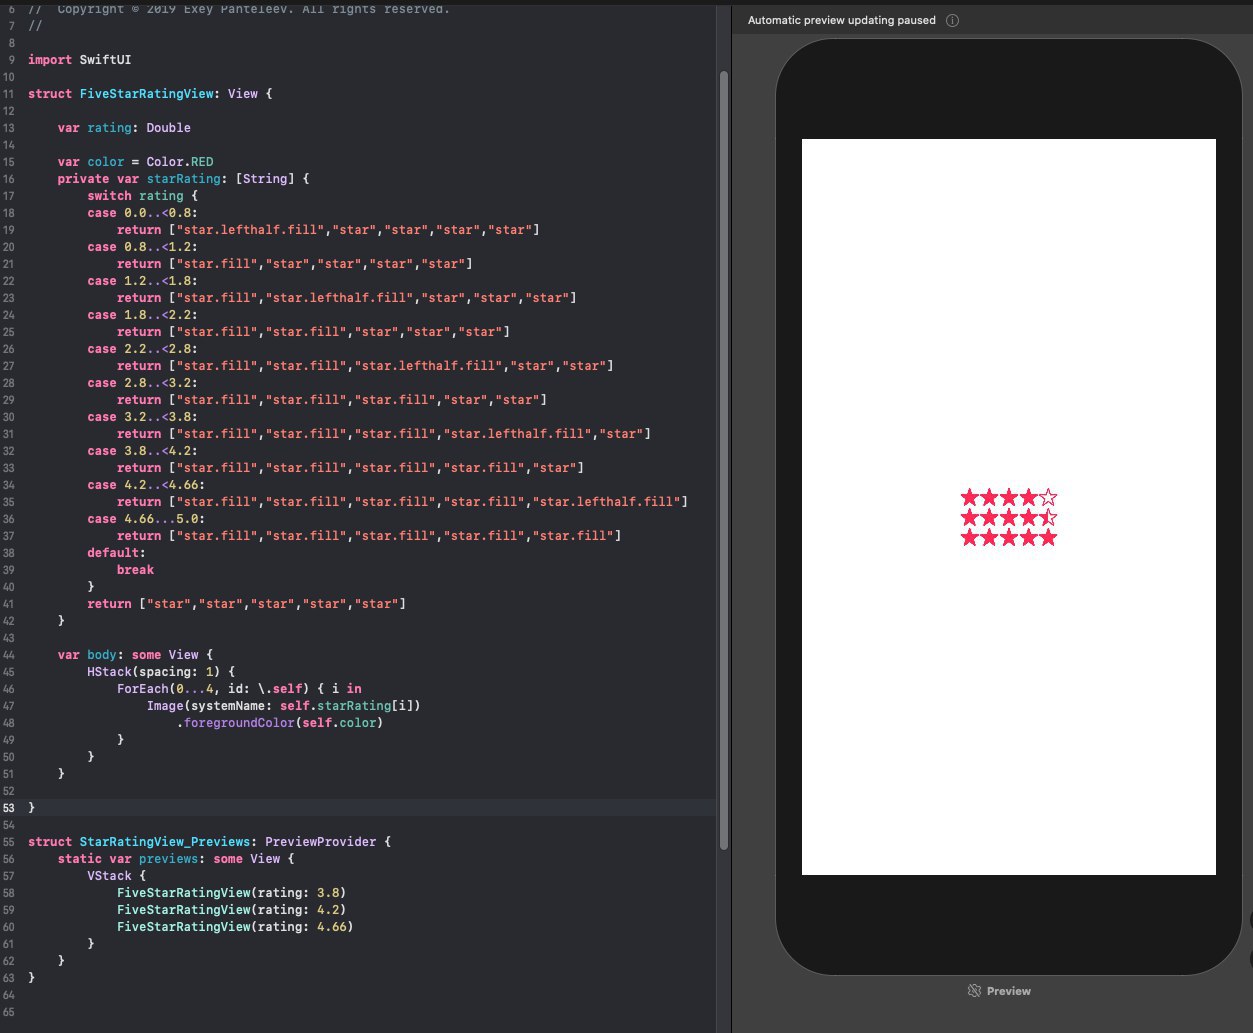Click the 'case 4.2..<4.66:' line
The width and height of the screenshot is (1253, 1033).
point(146,485)
